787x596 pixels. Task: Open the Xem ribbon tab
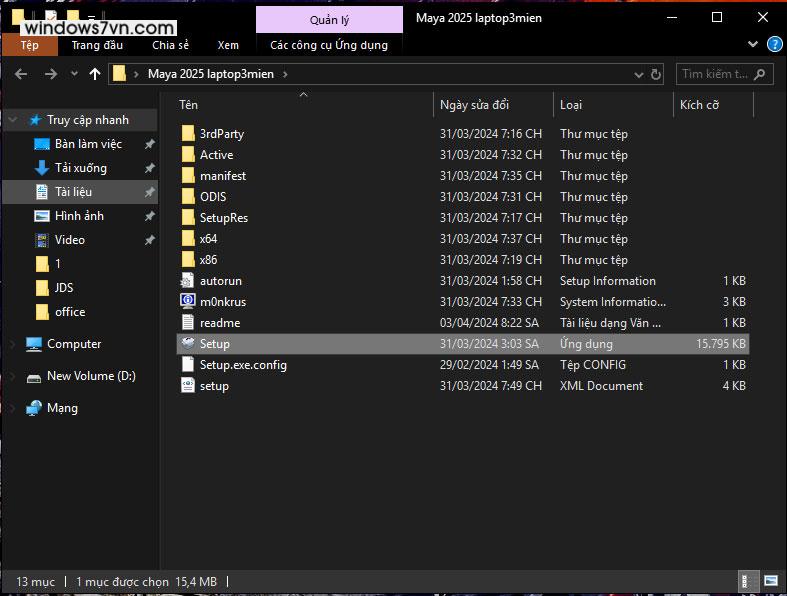(228, 45)
